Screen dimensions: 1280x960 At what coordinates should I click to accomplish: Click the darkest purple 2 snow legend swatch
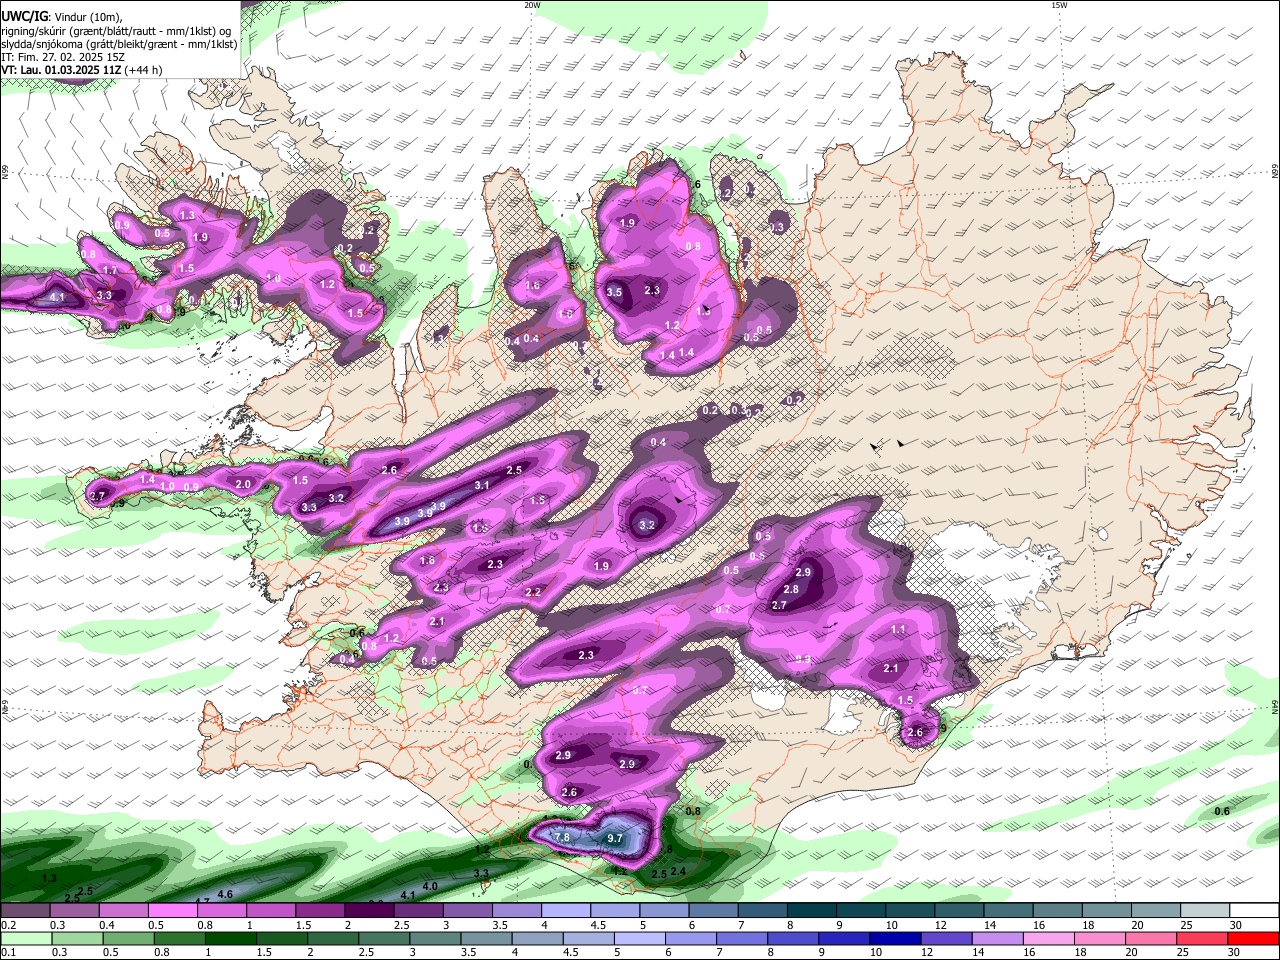pos(368,910)
